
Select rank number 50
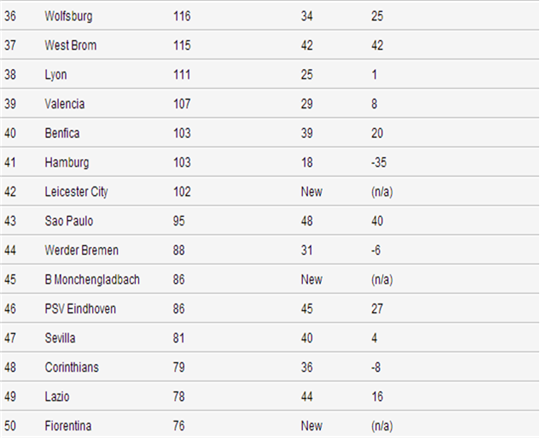coord(10,426)
